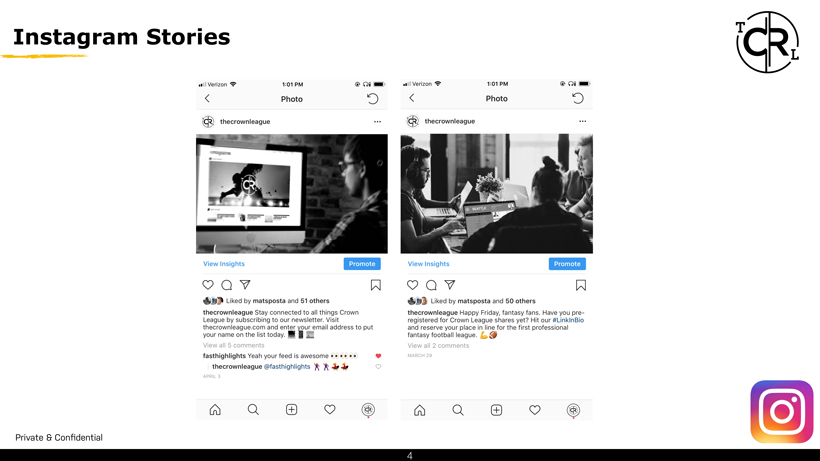820x461 pixels.
Task: Click Promote button on left post
Action: click(362, 264)
